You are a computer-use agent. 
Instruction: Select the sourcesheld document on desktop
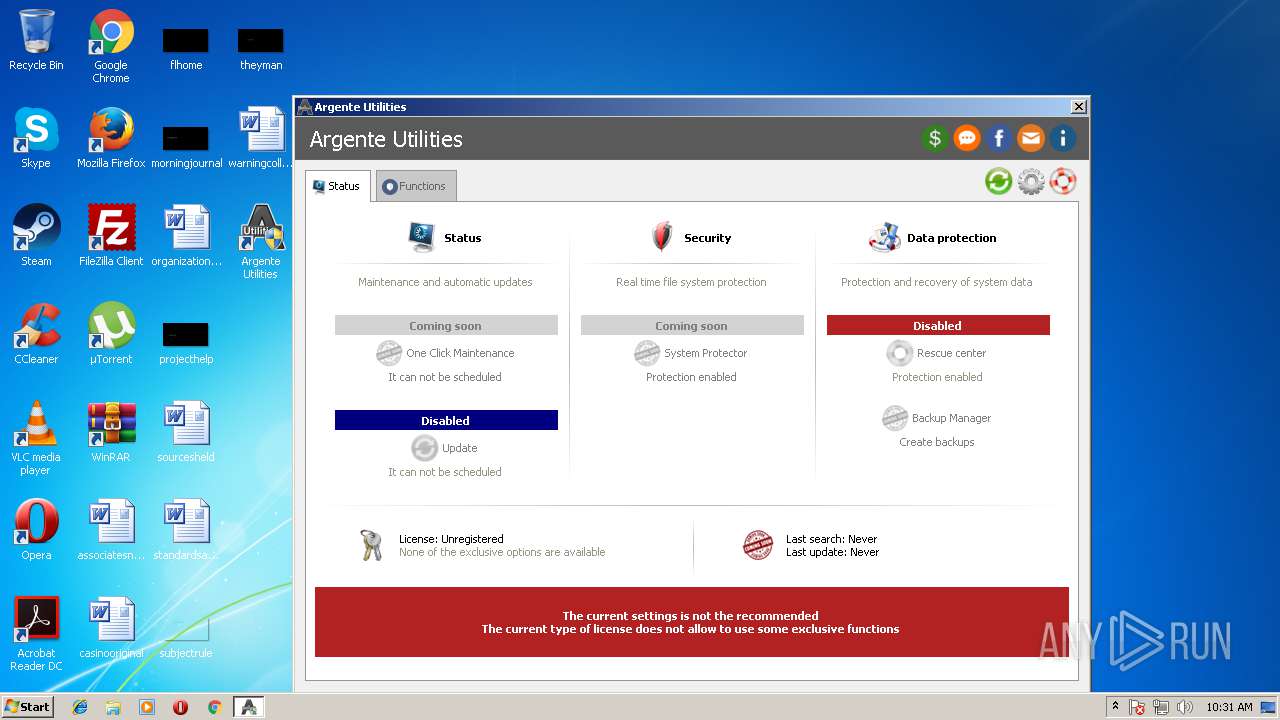point(186,432)
